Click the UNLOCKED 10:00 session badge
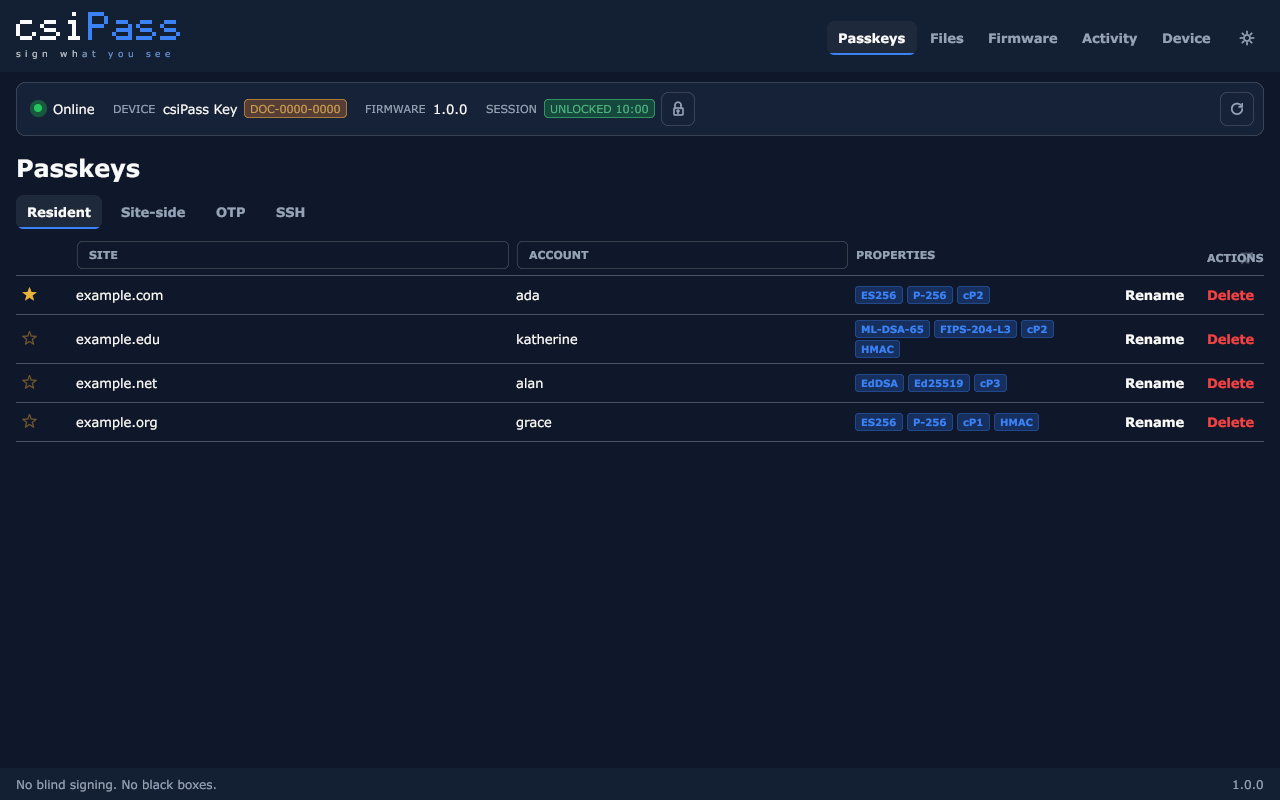The width and height of the screenshot is (1280, 800). [x=599, y=109]
